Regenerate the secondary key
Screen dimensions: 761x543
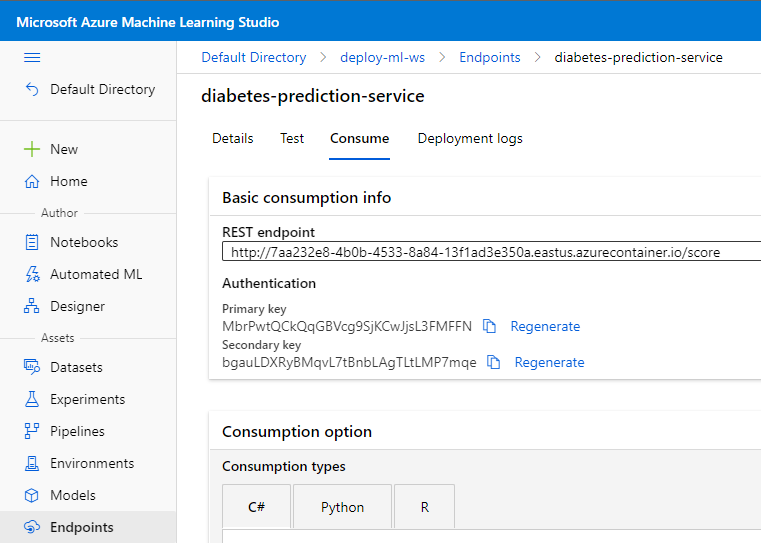point(549,362)
